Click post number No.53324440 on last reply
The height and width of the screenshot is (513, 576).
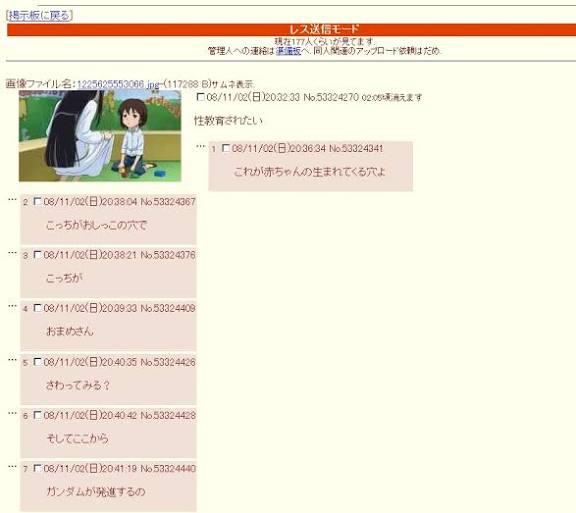(168, 469)
